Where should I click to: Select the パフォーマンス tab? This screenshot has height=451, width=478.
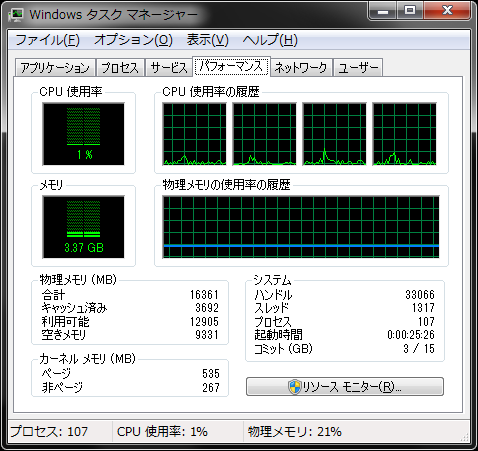point(231,67)
